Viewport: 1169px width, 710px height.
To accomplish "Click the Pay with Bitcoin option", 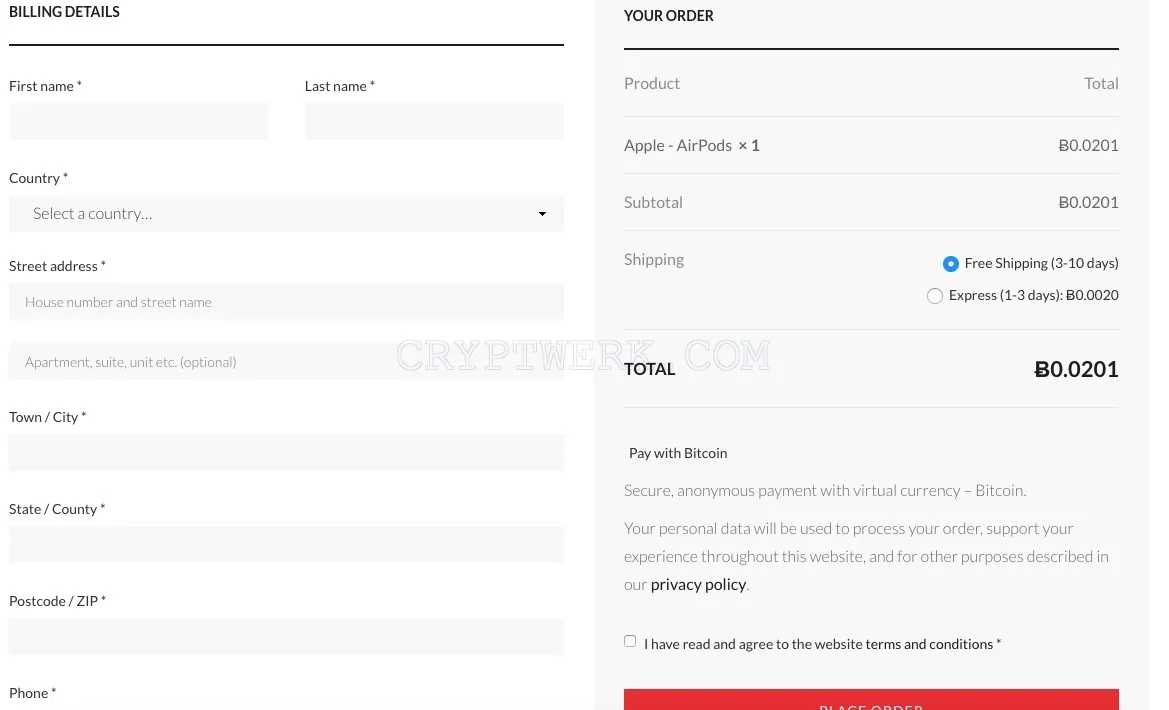I will point(678,453).
